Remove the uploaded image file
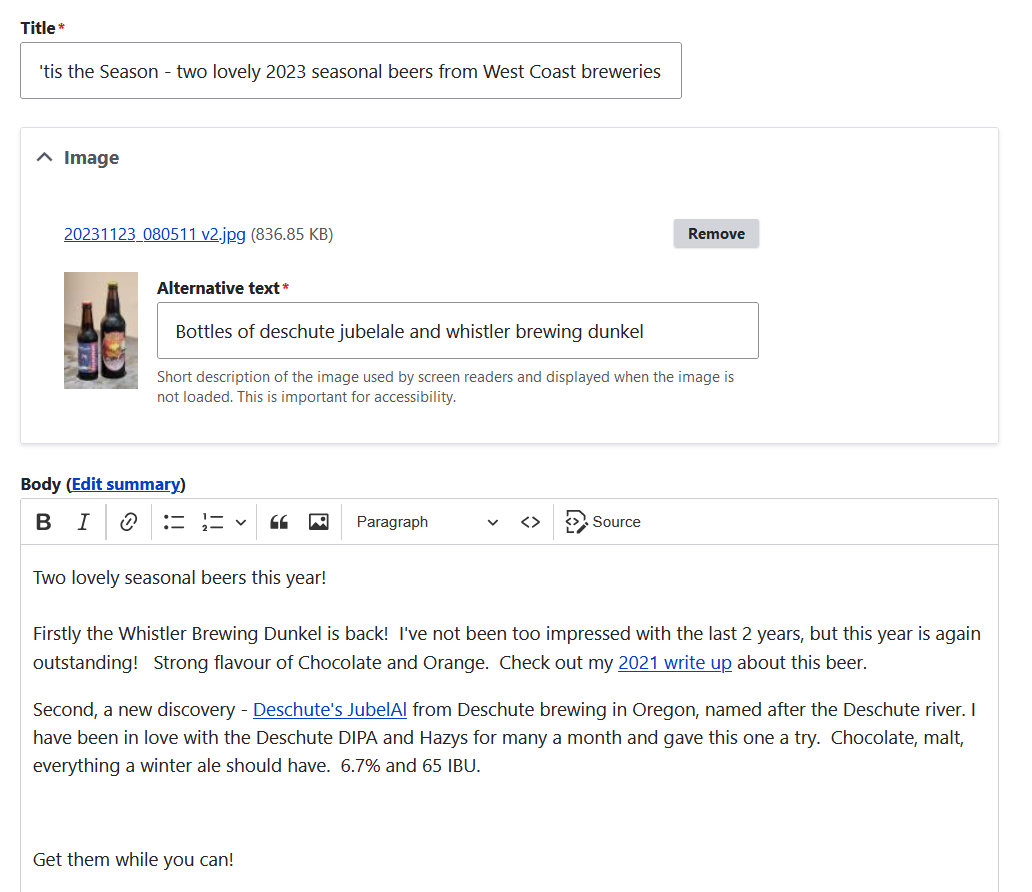1032x892 pixels. tap(716, 234)
